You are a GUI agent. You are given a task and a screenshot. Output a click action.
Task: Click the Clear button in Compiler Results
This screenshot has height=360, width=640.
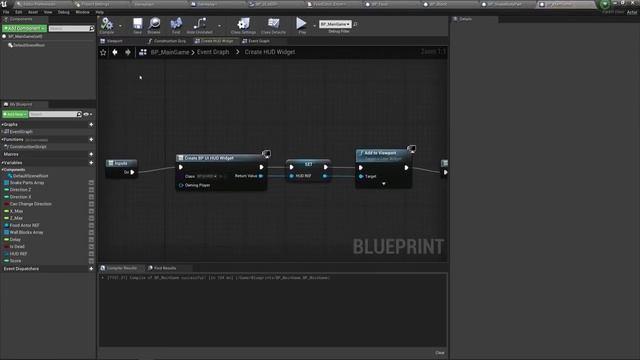coord(440,353)
